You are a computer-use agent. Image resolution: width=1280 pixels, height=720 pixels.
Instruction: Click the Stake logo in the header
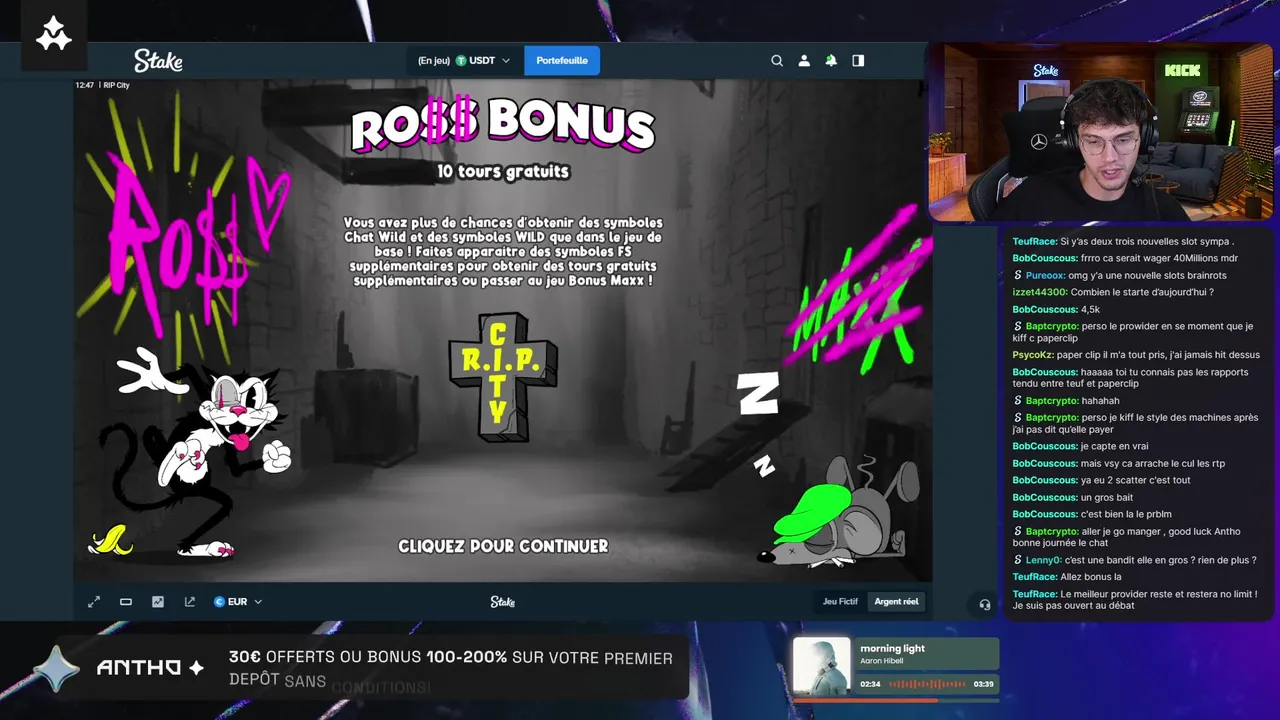[158, 61]
